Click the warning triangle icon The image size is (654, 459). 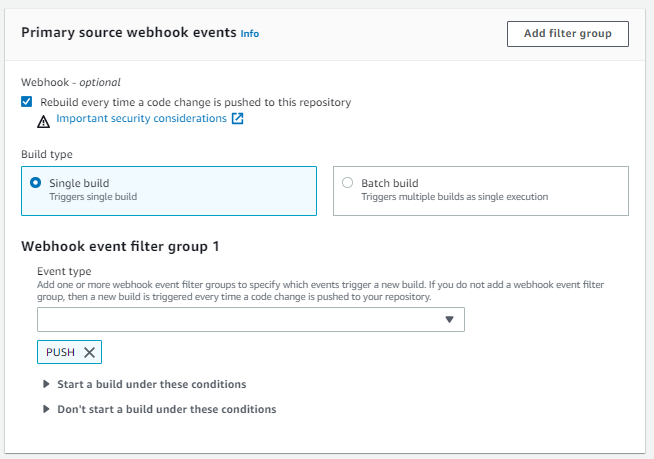click(x=43, y=122)
